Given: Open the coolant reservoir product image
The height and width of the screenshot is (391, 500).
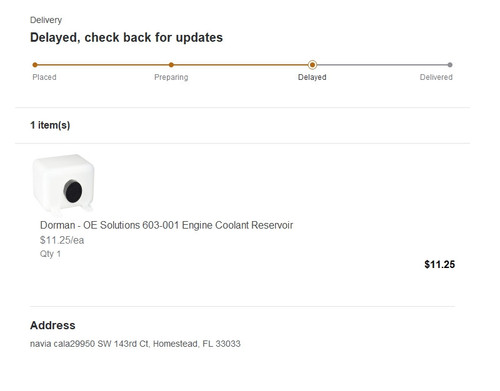Looking at the screenshot, I should tap(63, 183).
